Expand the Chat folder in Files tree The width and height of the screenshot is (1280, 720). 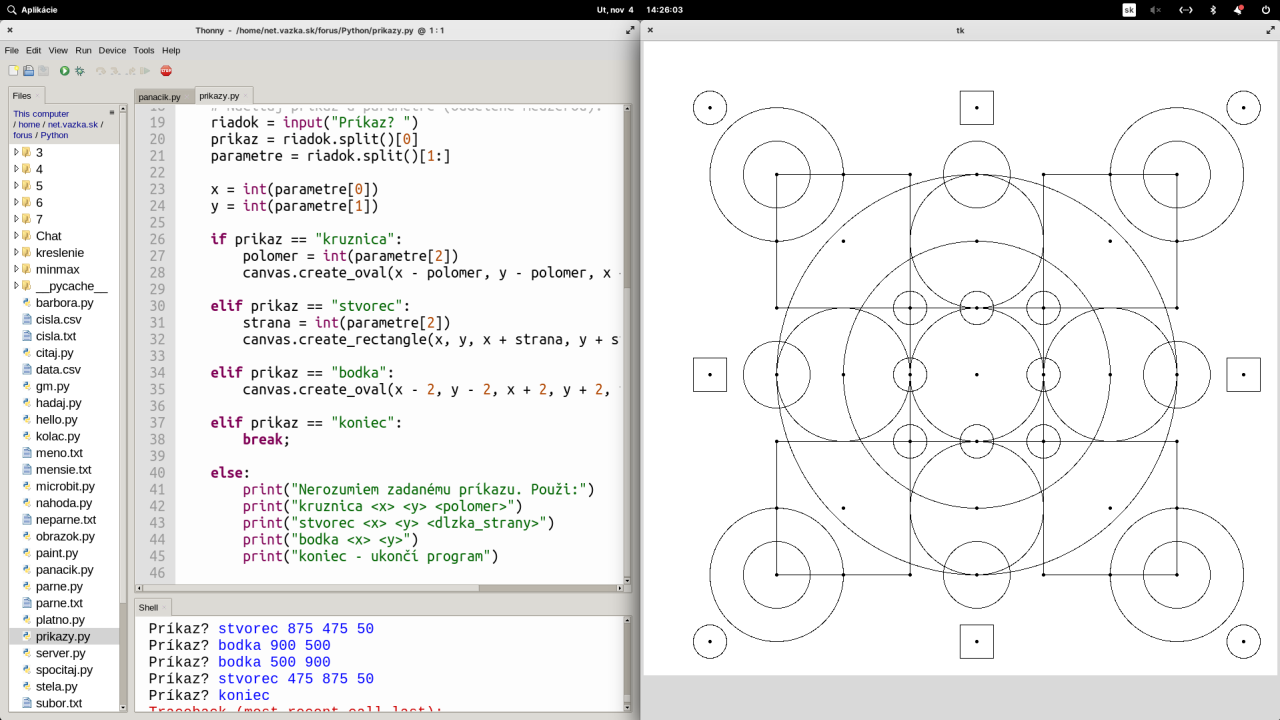(x=16, y=236)
